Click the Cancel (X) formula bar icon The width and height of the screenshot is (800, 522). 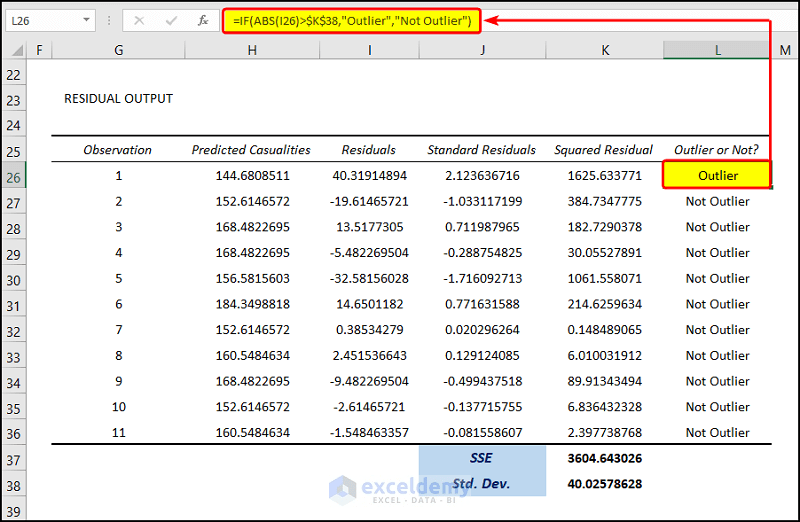(x=139, y=21)
